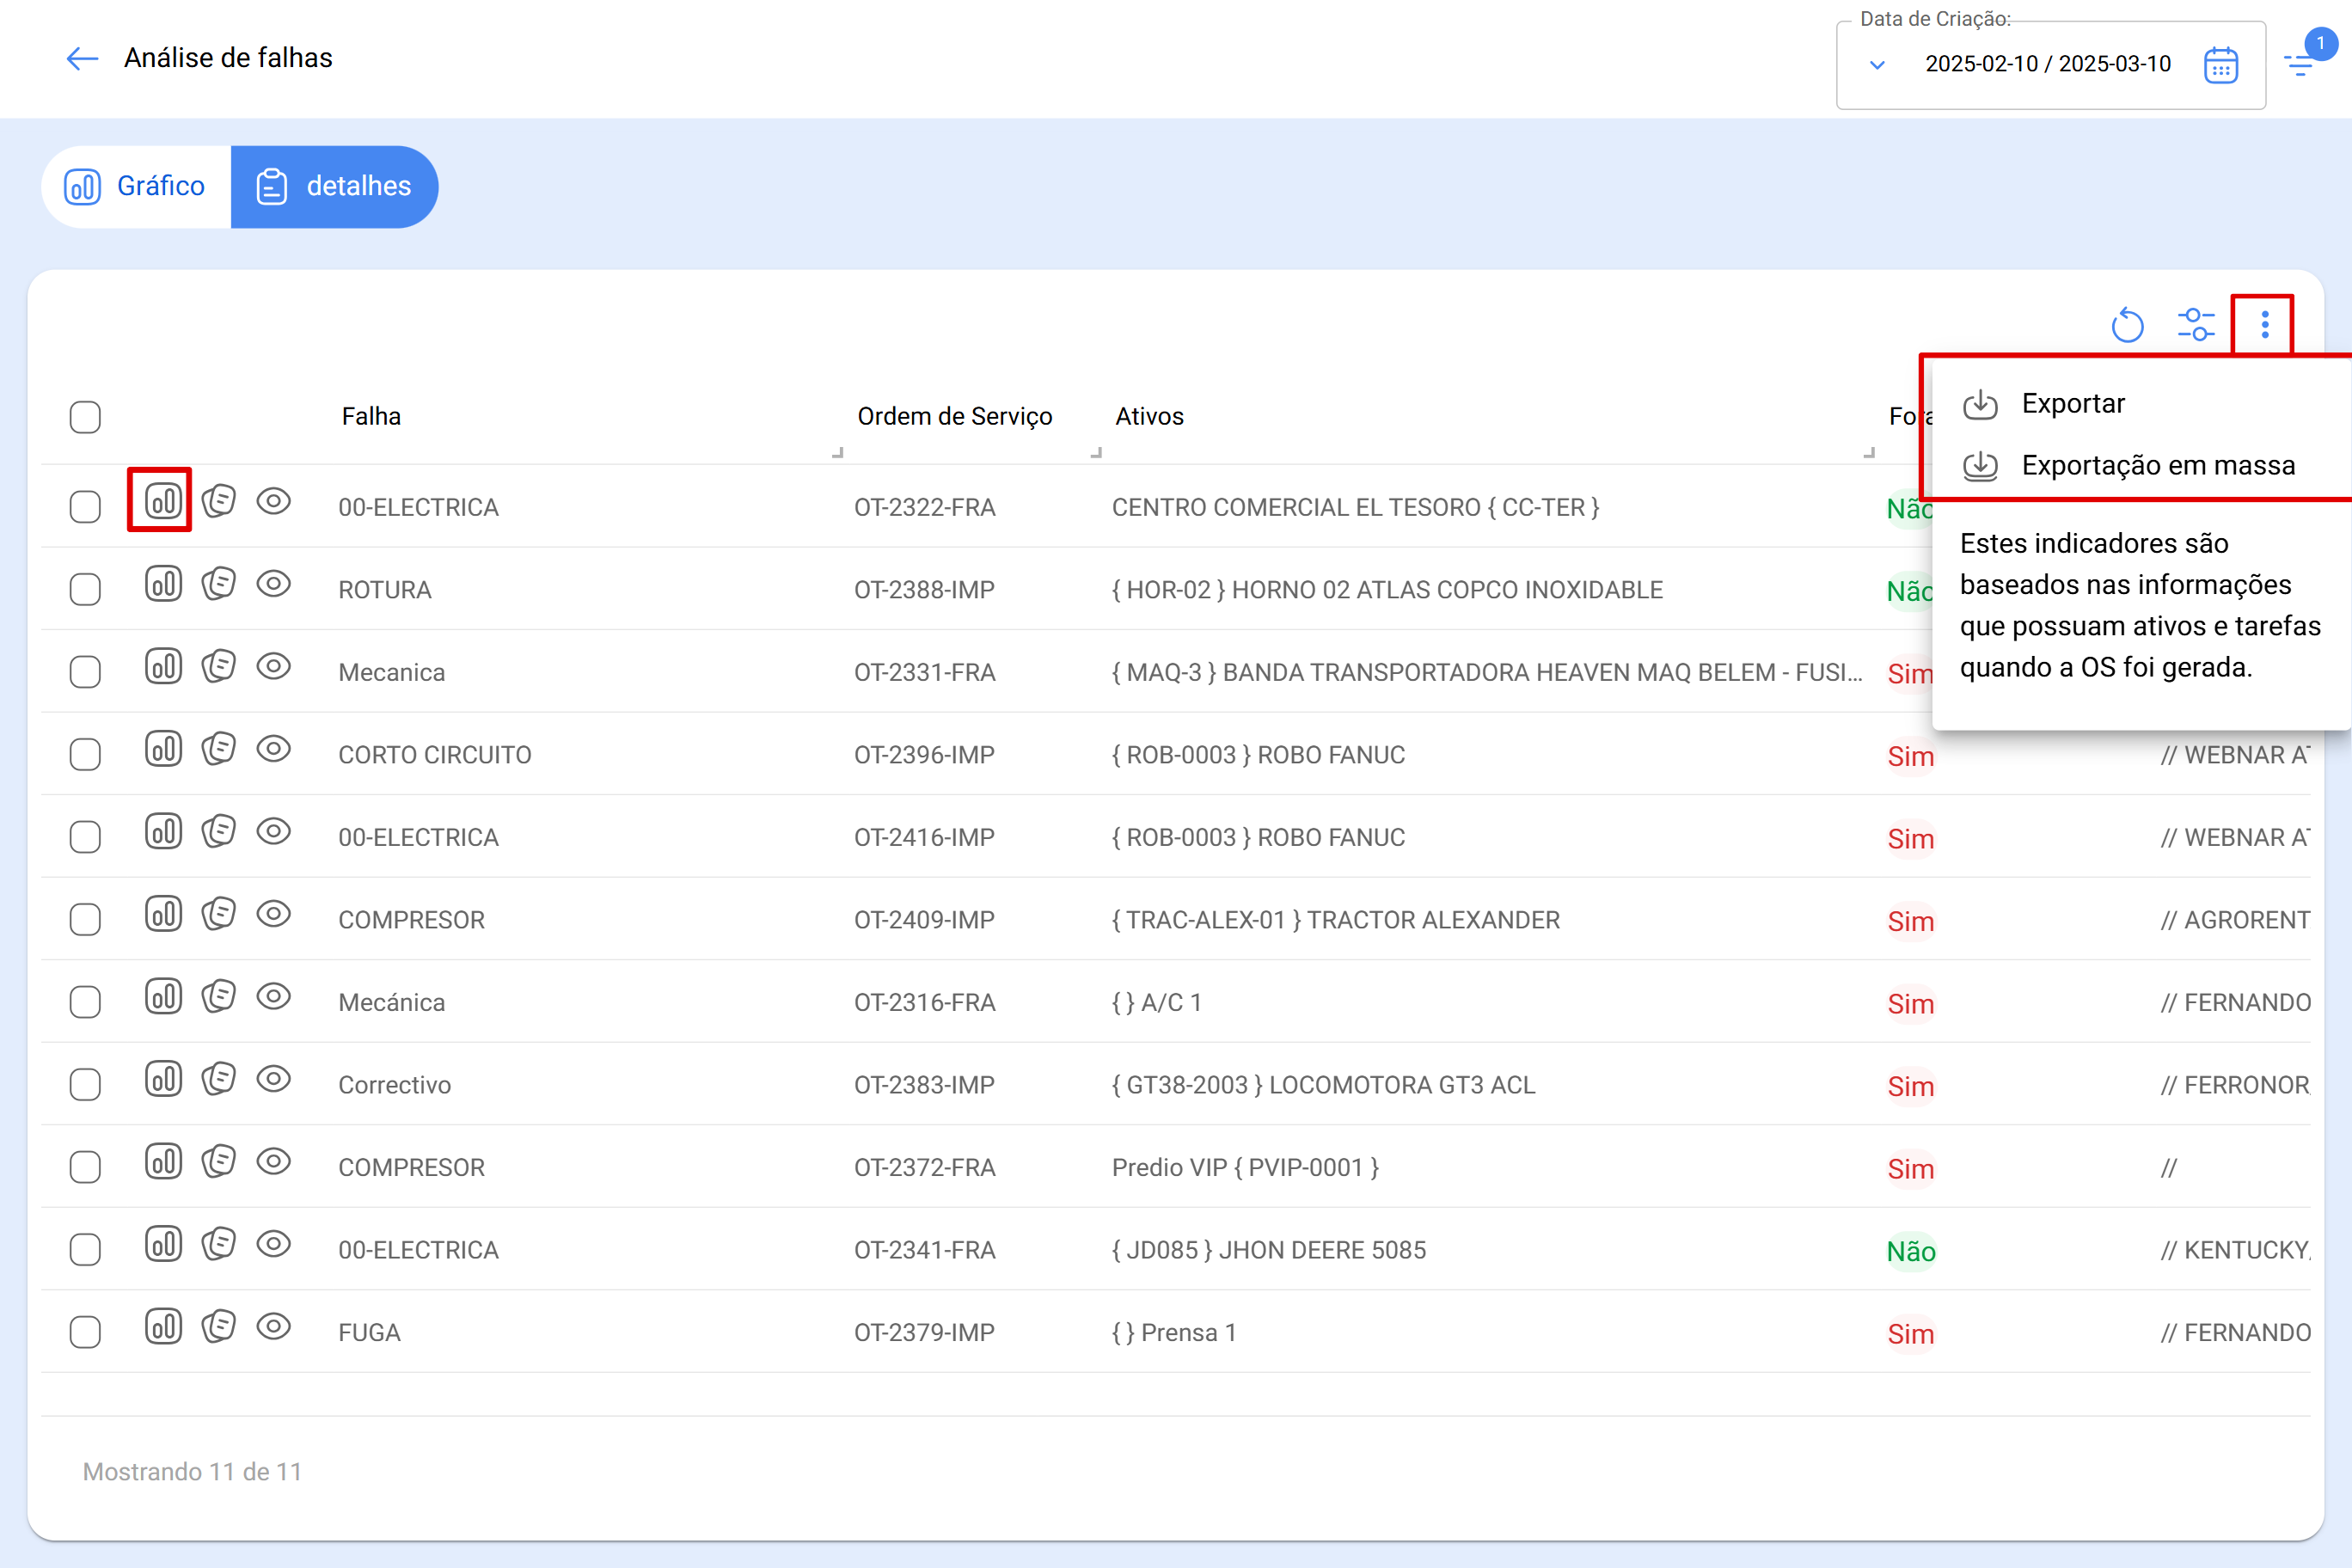Toggle the select-all checkbox in the table header
The image size is (2352, 1568).
point(85,417)
